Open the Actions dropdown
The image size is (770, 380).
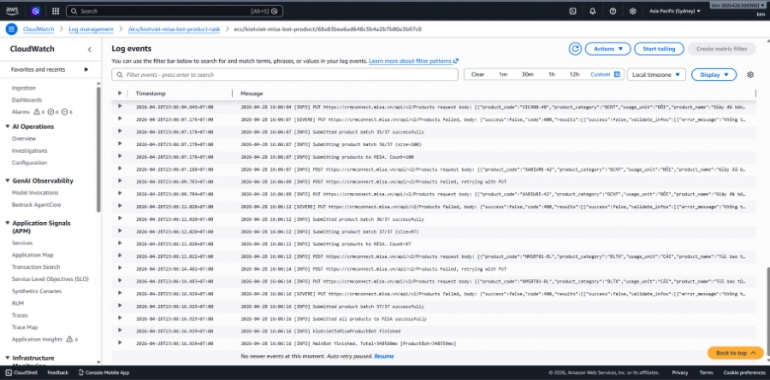click(x=607, y=49)
